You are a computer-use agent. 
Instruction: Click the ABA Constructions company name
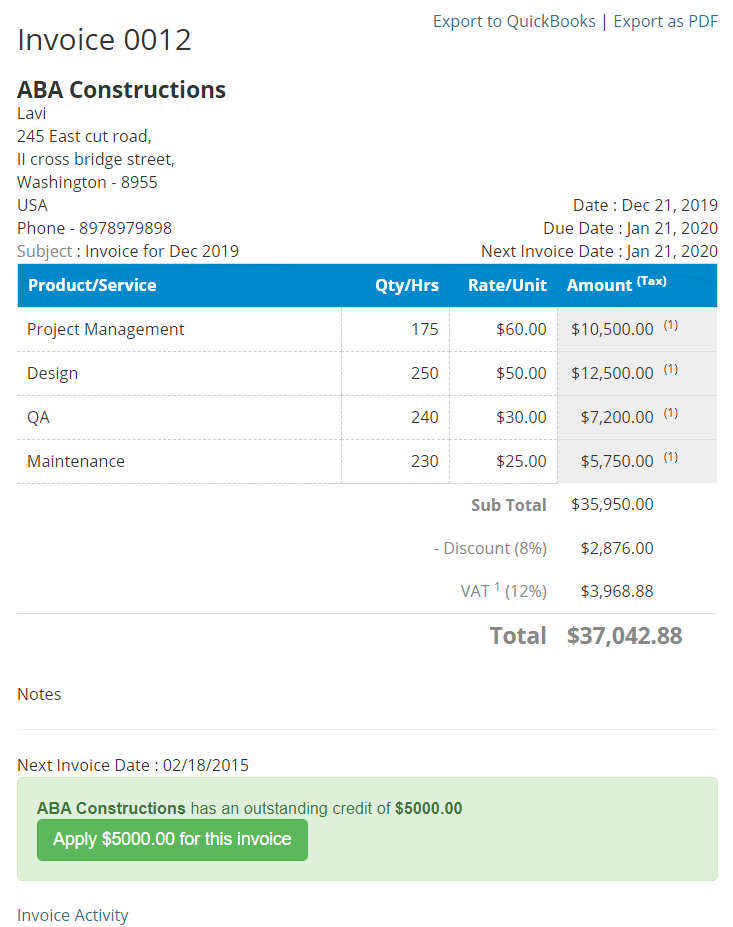121,90
